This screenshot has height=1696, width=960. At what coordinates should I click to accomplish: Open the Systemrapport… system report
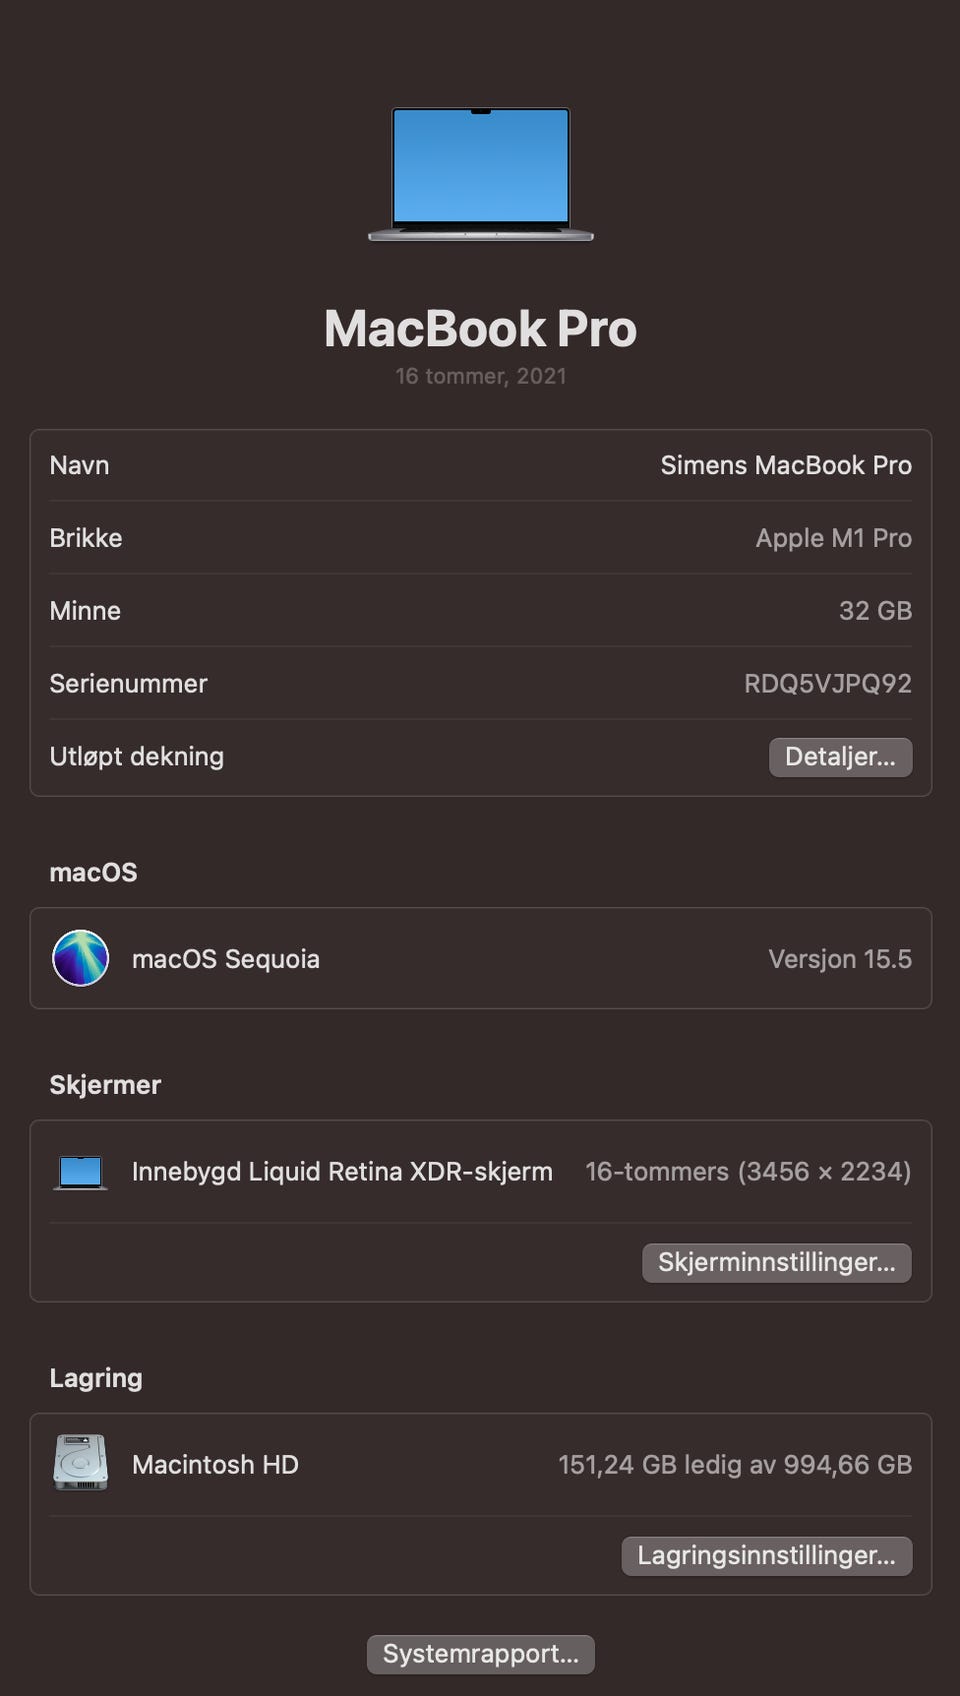(x=481, y=1654)
